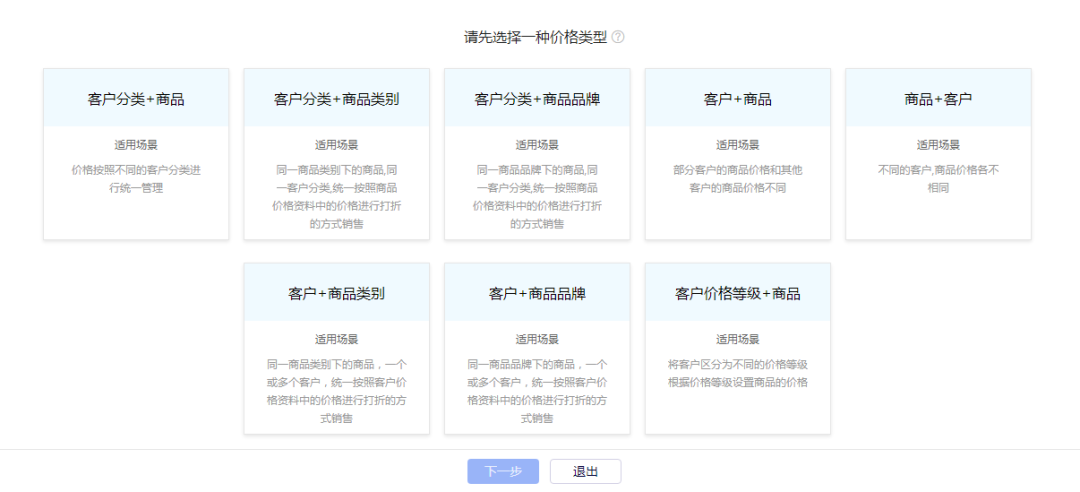Screen dimensions: 1080x492
Task: Click 适用场景 label under 商品+客户
Action: pyautogui.click(x=938, y=145)
